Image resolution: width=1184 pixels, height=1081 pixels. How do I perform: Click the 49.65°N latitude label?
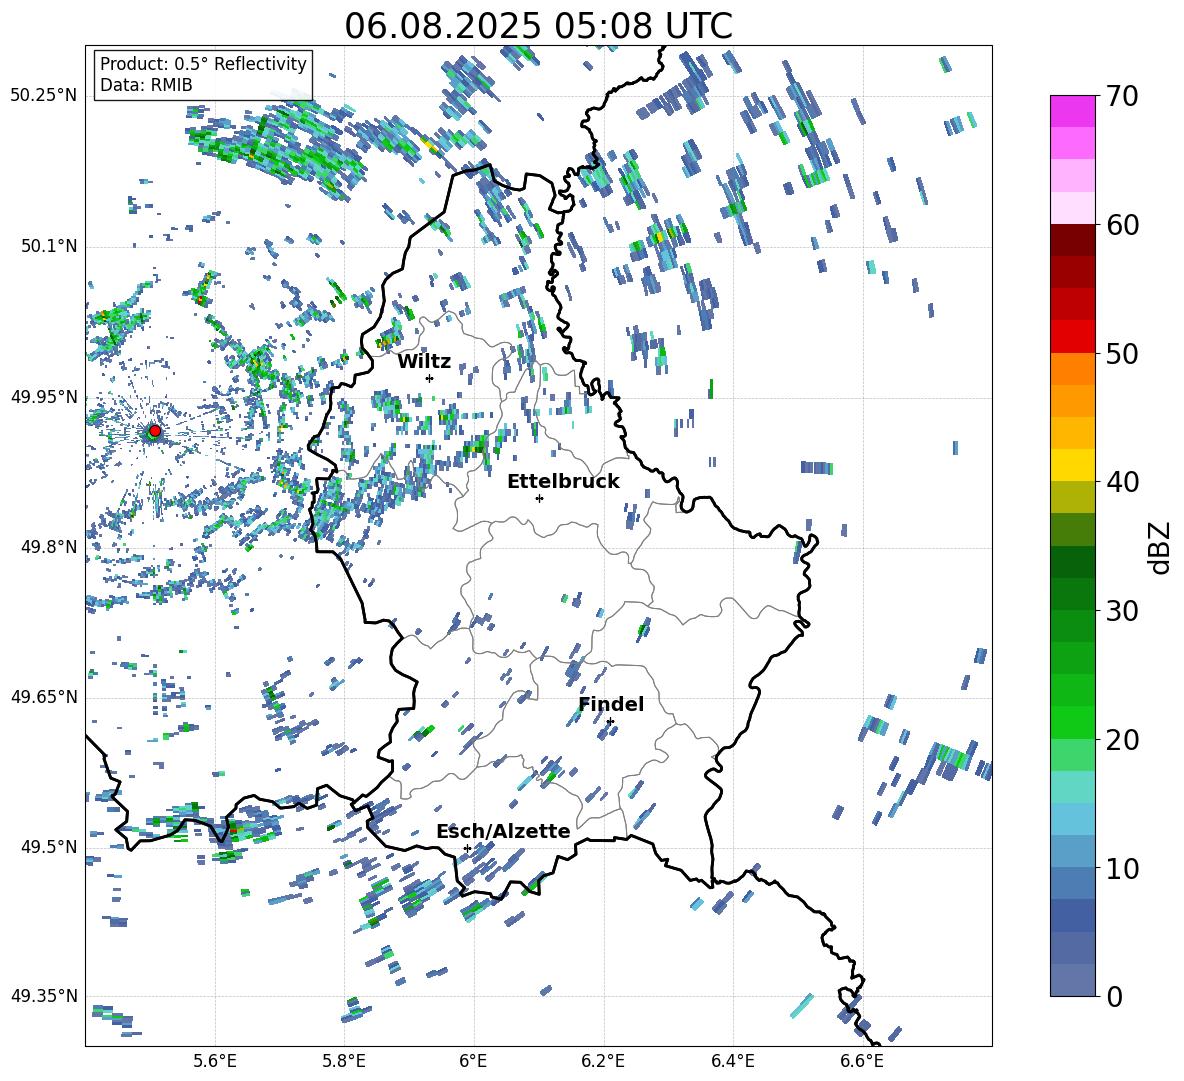click(x=44, y=697)
